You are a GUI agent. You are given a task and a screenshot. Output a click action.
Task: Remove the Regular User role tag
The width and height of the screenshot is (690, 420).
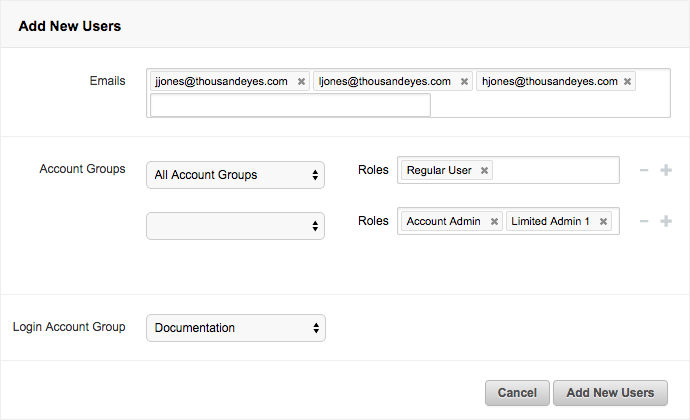tap(485, 171)
